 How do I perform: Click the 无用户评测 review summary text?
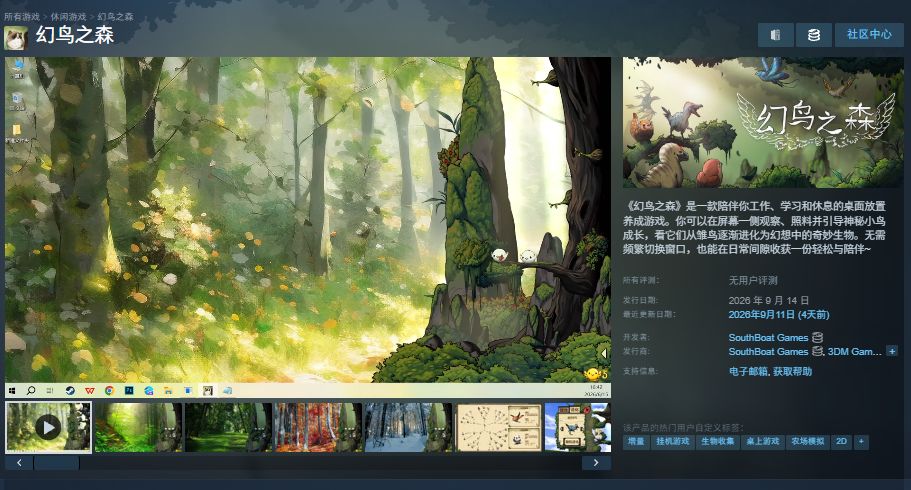(x=753, y=281)
